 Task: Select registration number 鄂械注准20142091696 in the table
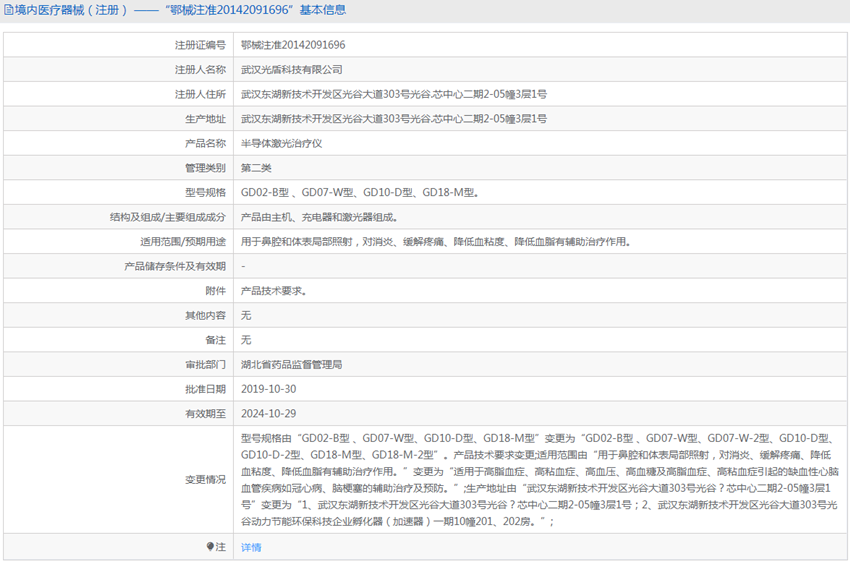coord(293,45)
